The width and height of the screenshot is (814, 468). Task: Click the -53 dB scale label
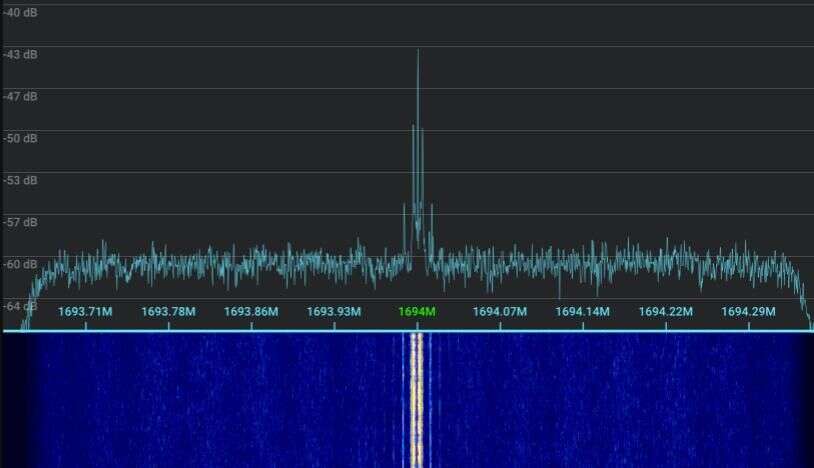(x=21, y=180)
